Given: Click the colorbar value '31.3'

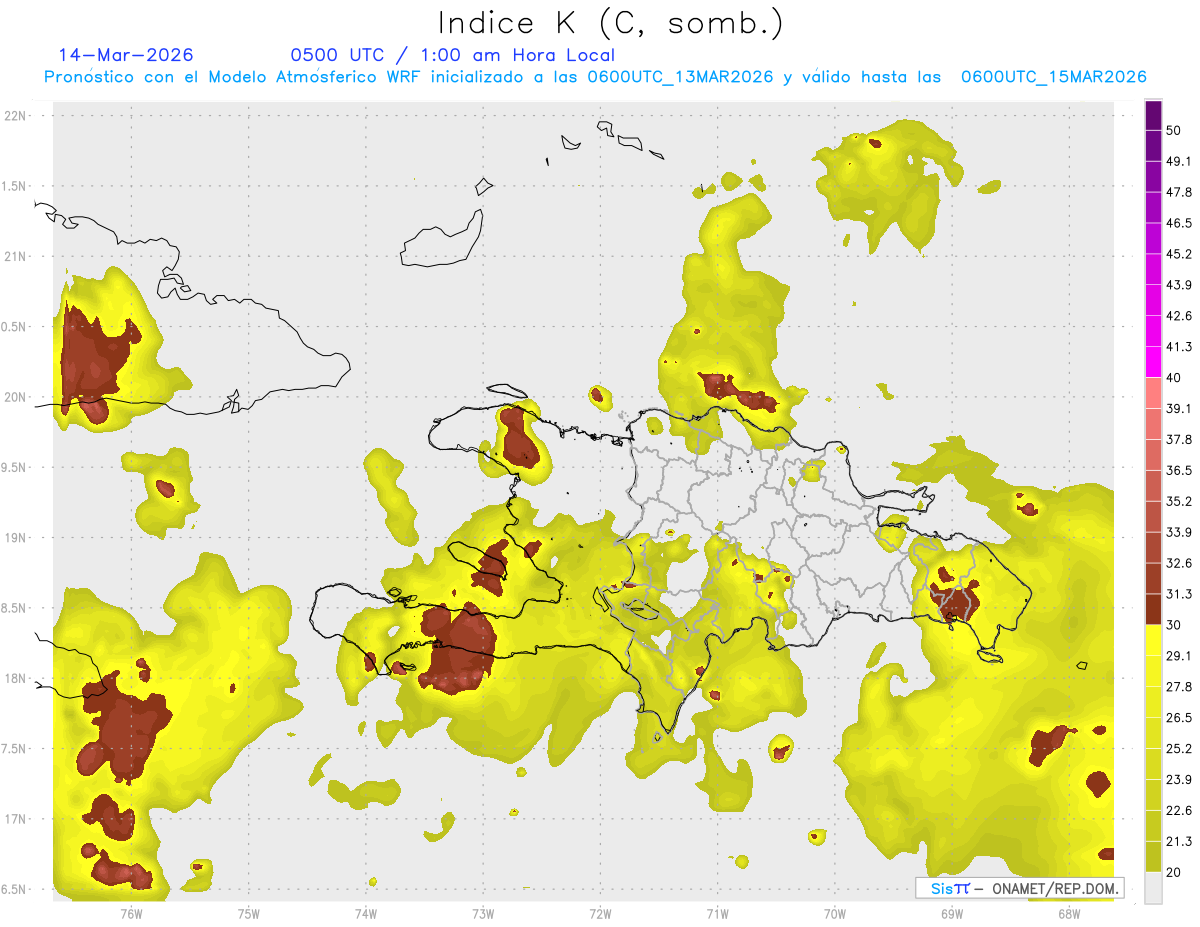Looking at the screenshot, I should (1178, 594).
